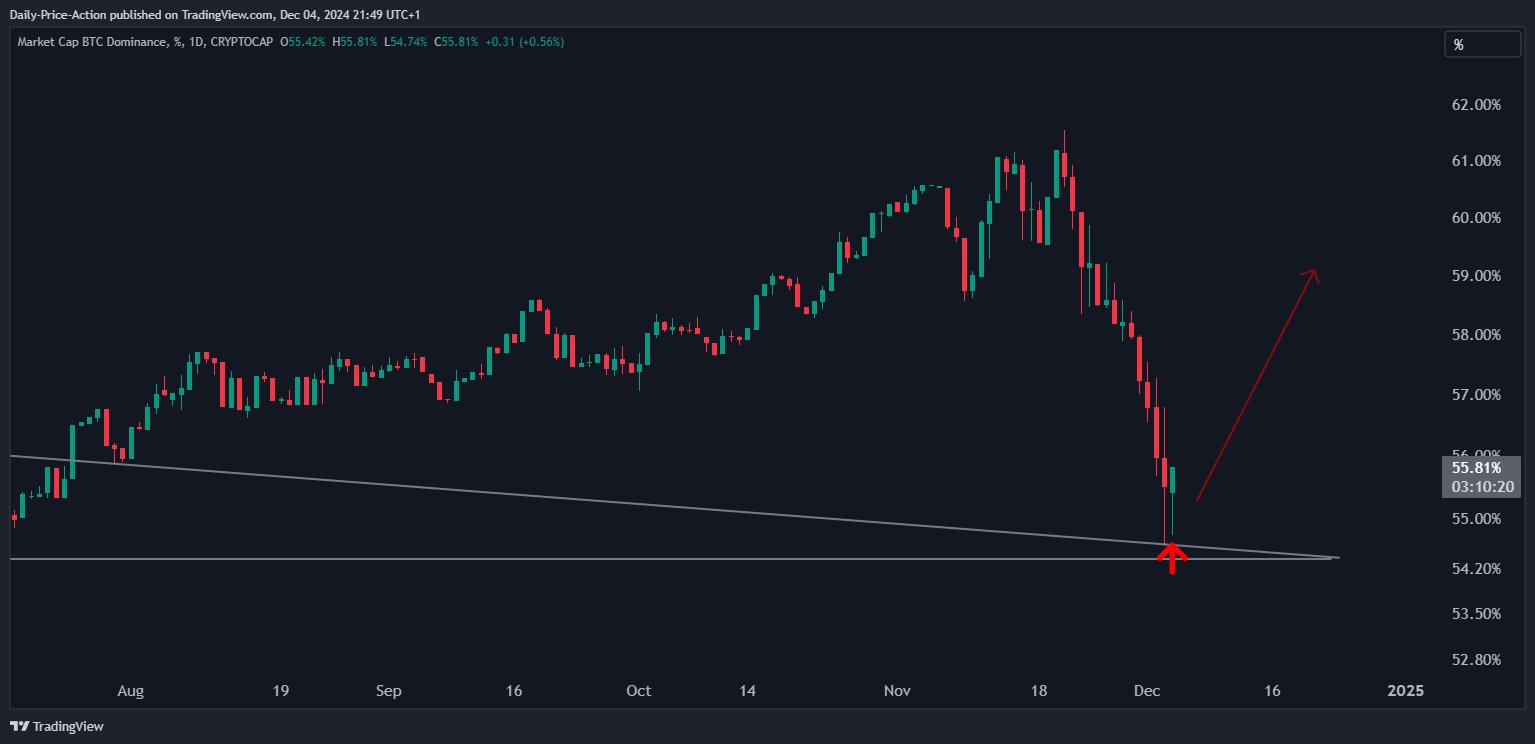Click the close value C55.81%
Viewport: 1535px width, 744px height.
(x=456, y=42)
